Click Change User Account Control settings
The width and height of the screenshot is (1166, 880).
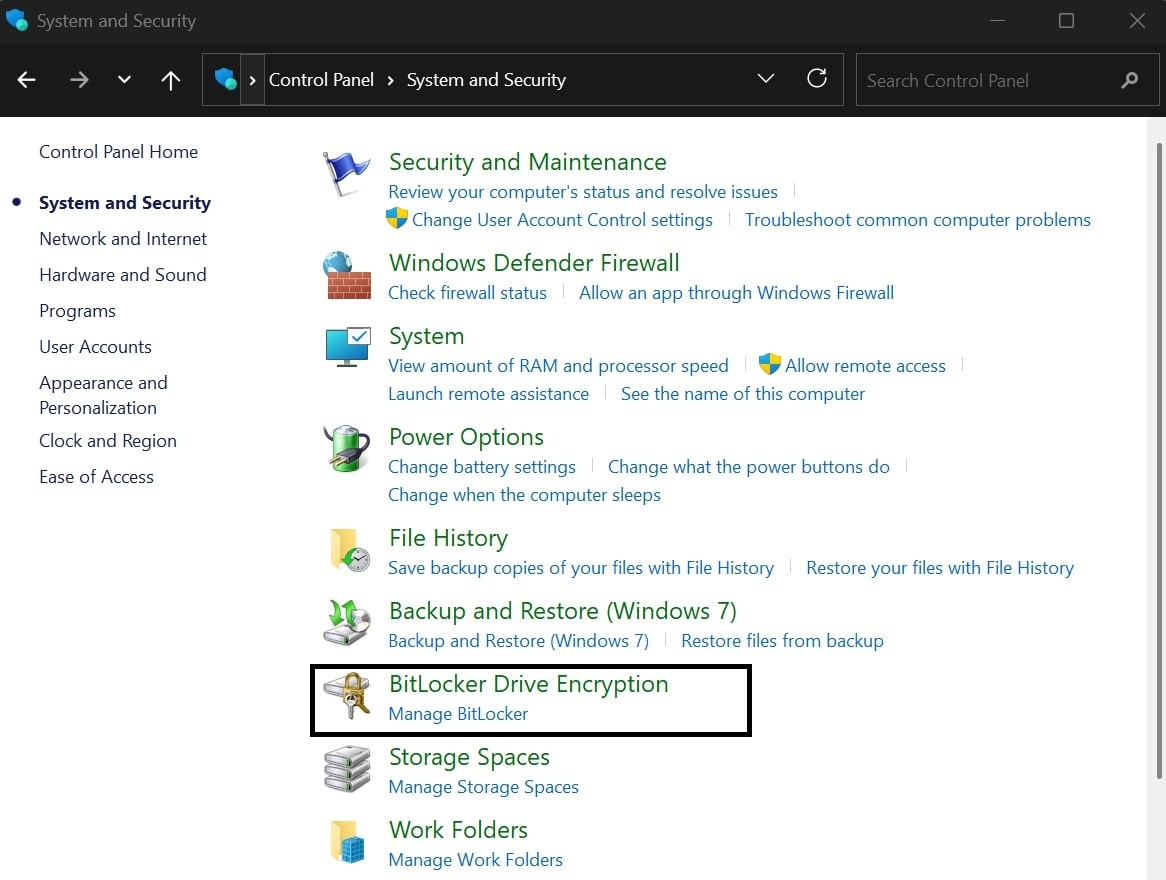[562, 220]
